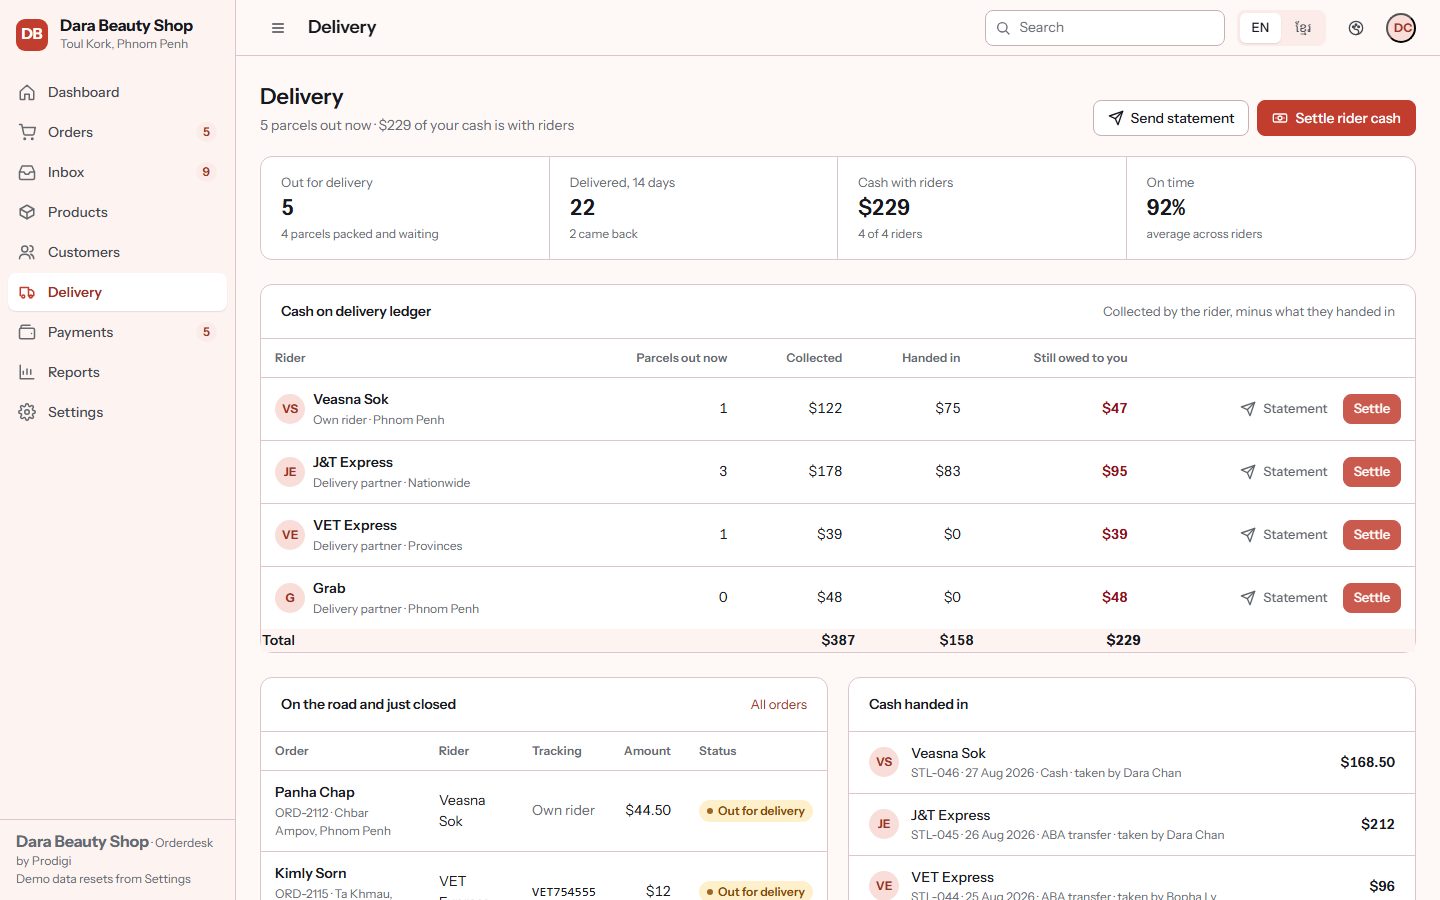The image size is (1440, 900).
Task: Click the Orders cart icon
Action: pyautogui.click(x=27, y=132)
